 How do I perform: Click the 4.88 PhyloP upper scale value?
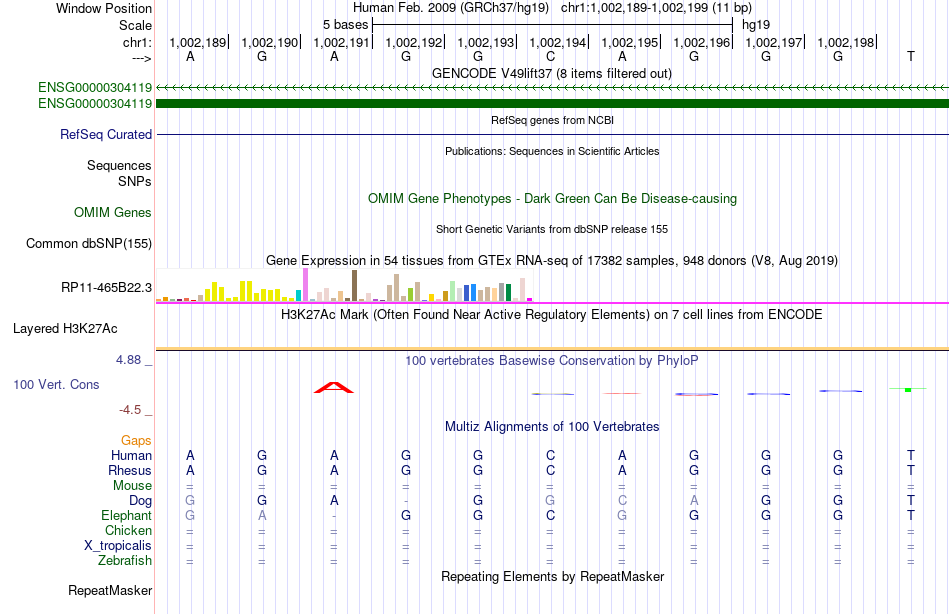pyautogui.click(x=128, y=360)
